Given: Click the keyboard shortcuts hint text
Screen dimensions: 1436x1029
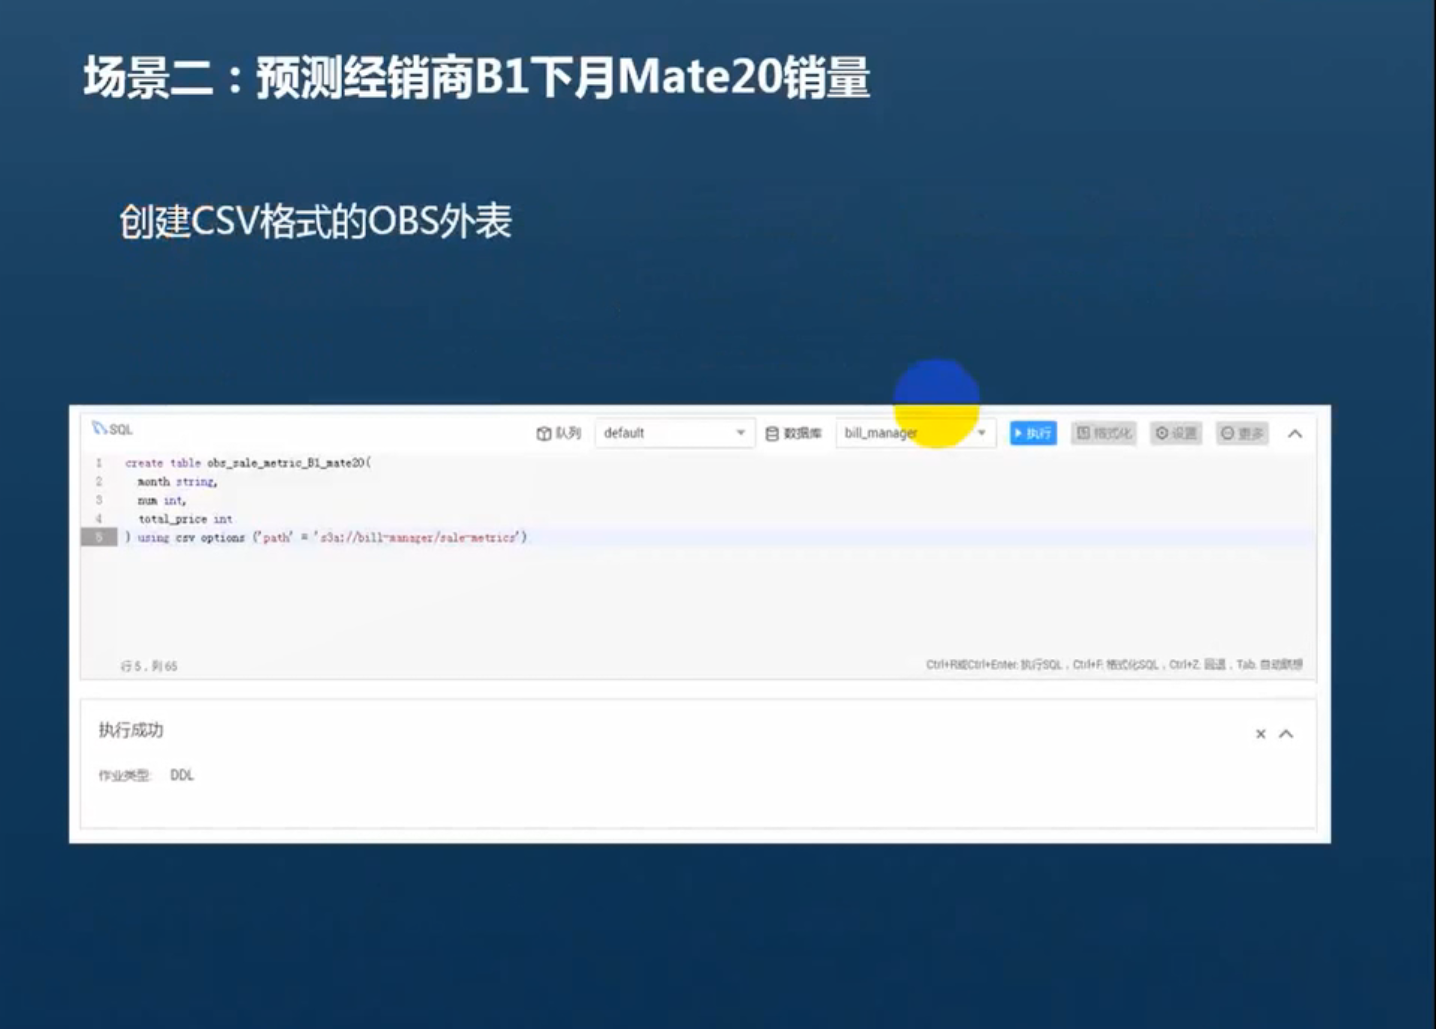Looking at the screenshot, I should (1114, 664).
